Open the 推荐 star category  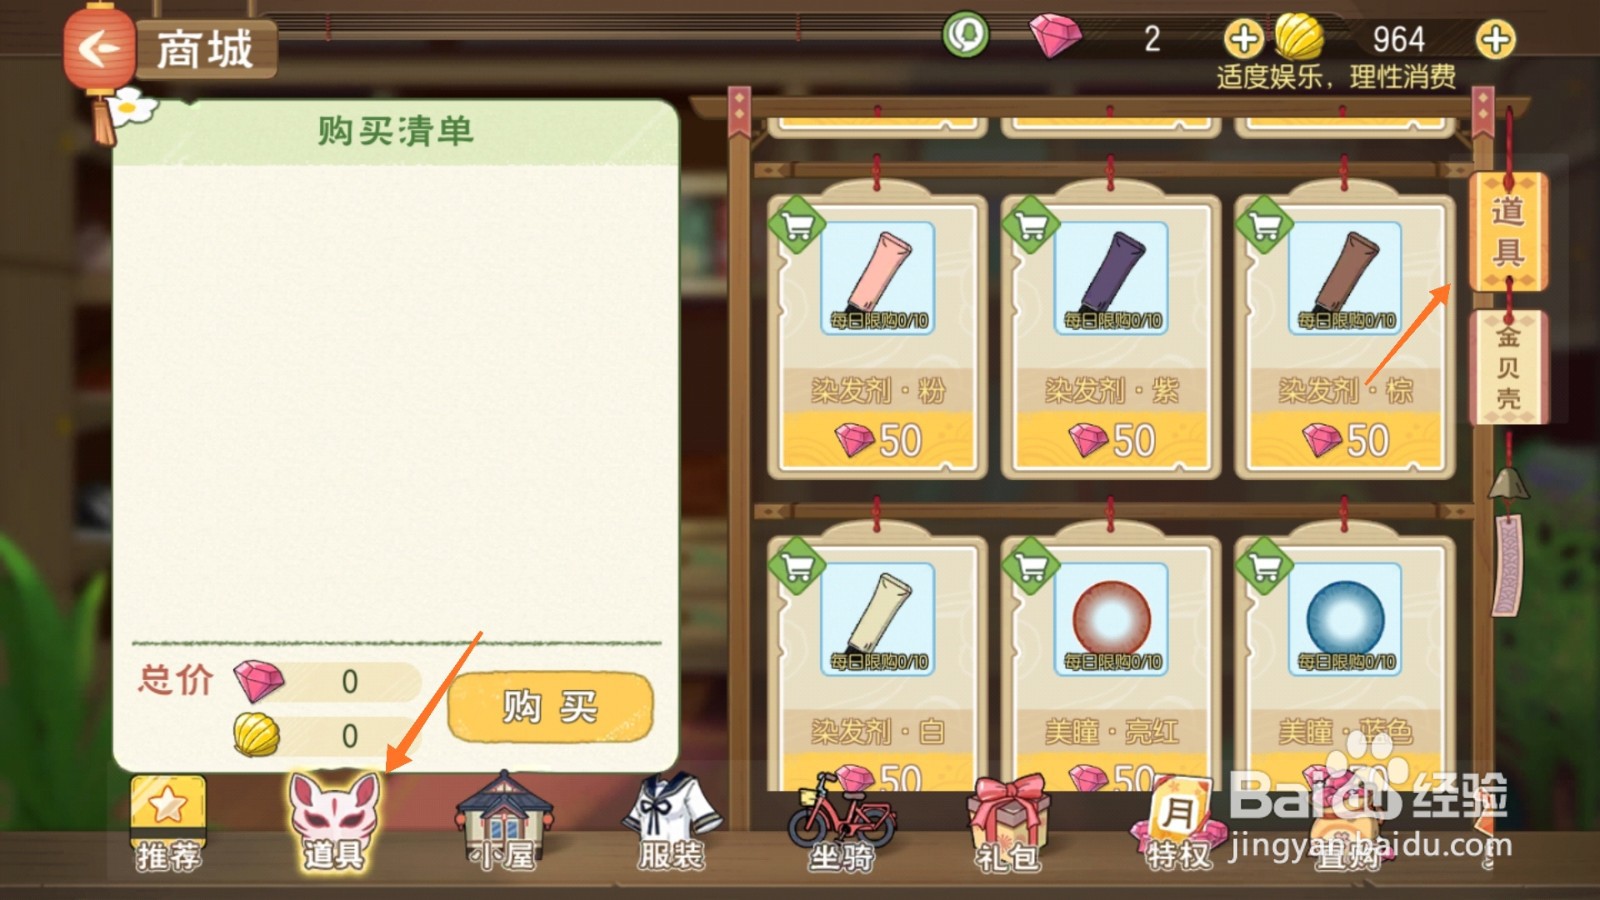[168, 823]
